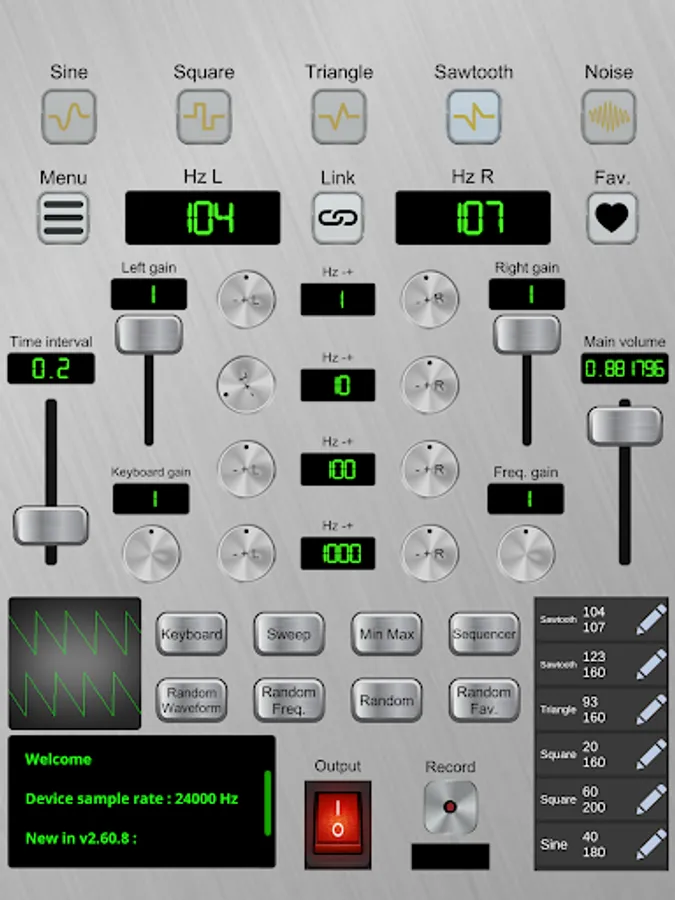This screenshot has height=900, width=675.
Task: Click the Random Fav. button
Action: pos(484,700)
